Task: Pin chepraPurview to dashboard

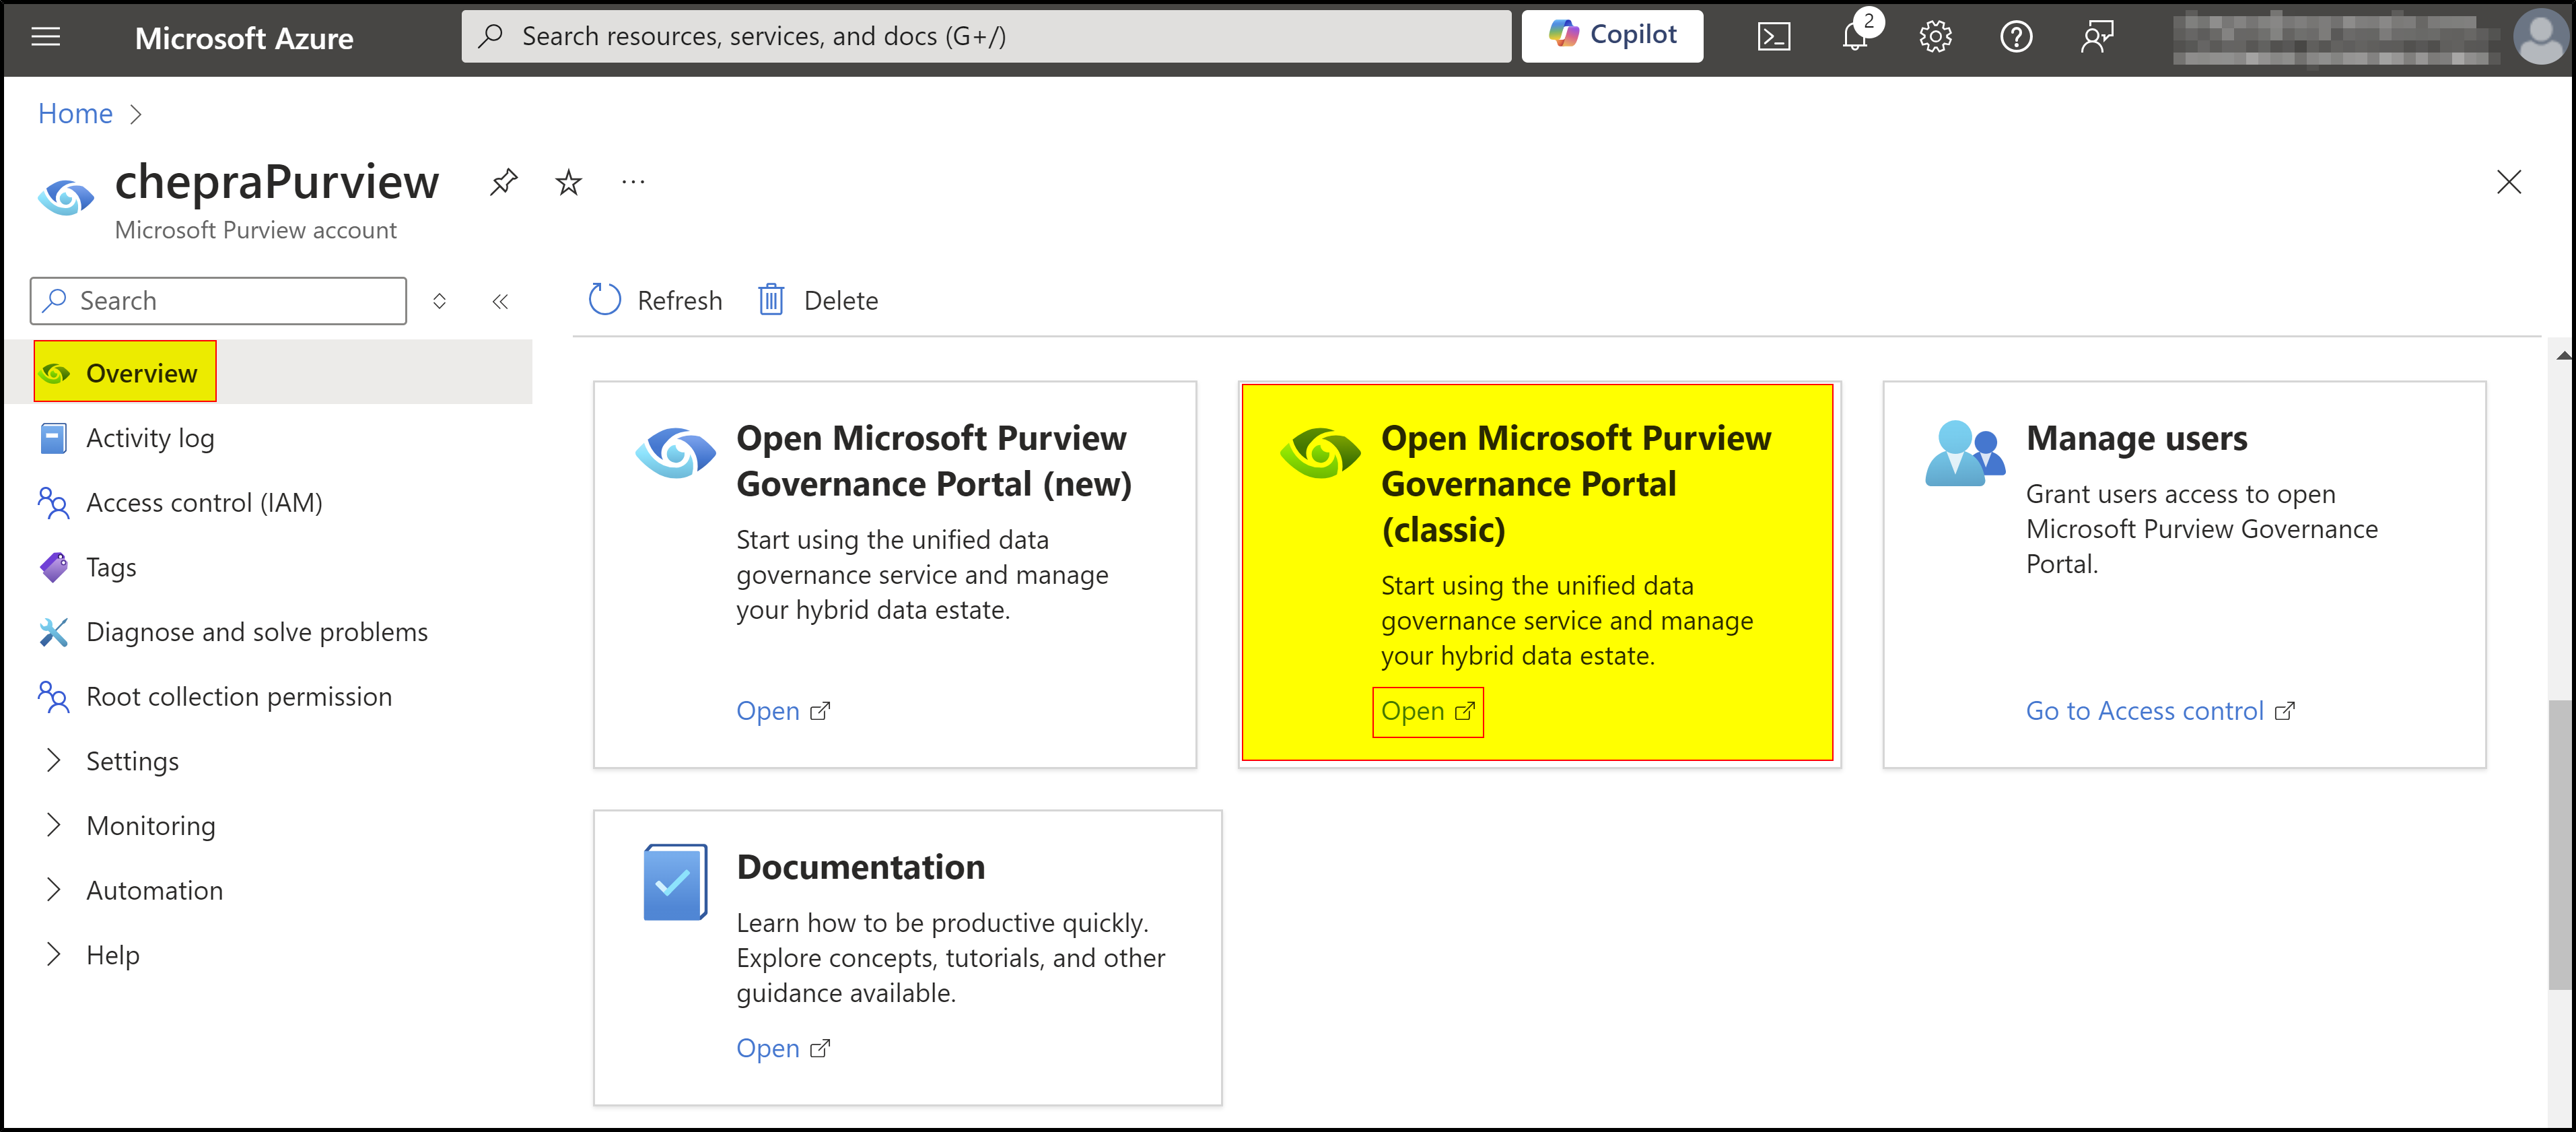Action: 503,182
